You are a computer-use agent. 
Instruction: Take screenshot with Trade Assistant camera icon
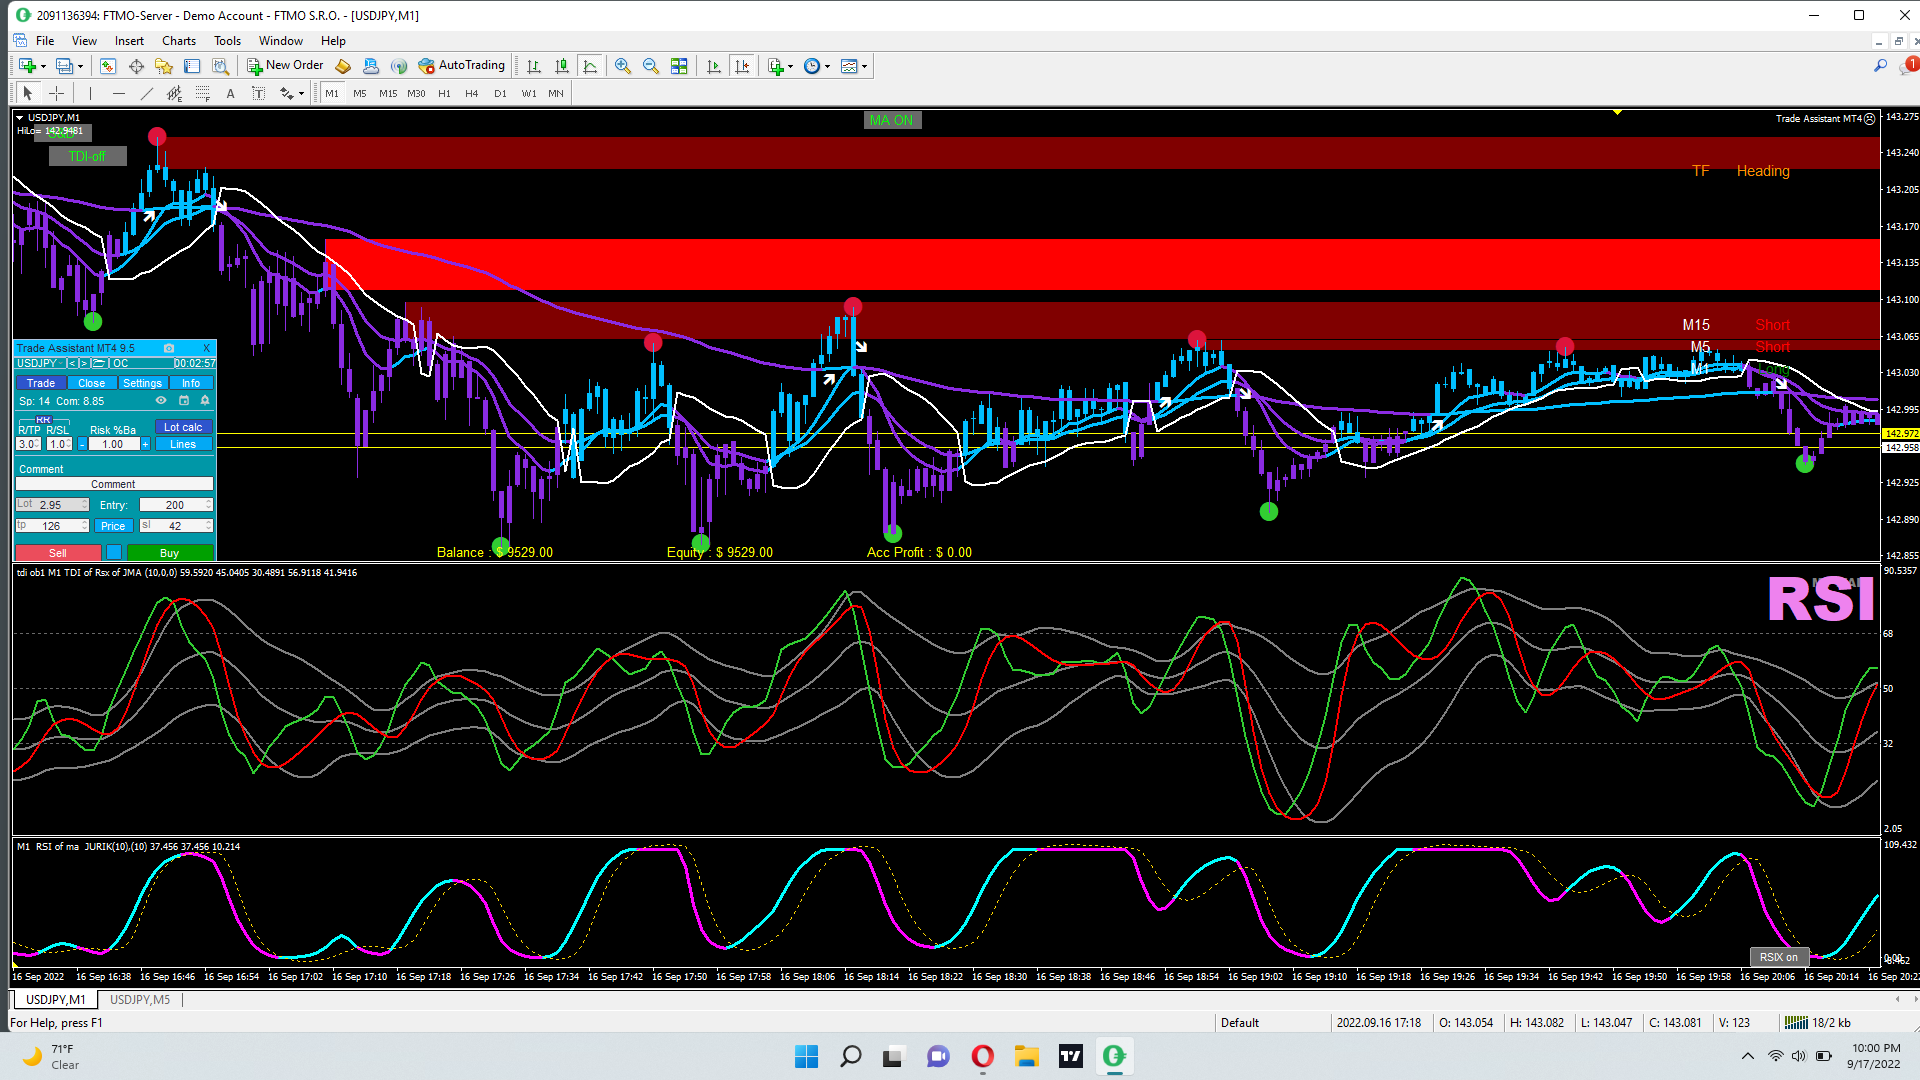(x=169, y=348)
